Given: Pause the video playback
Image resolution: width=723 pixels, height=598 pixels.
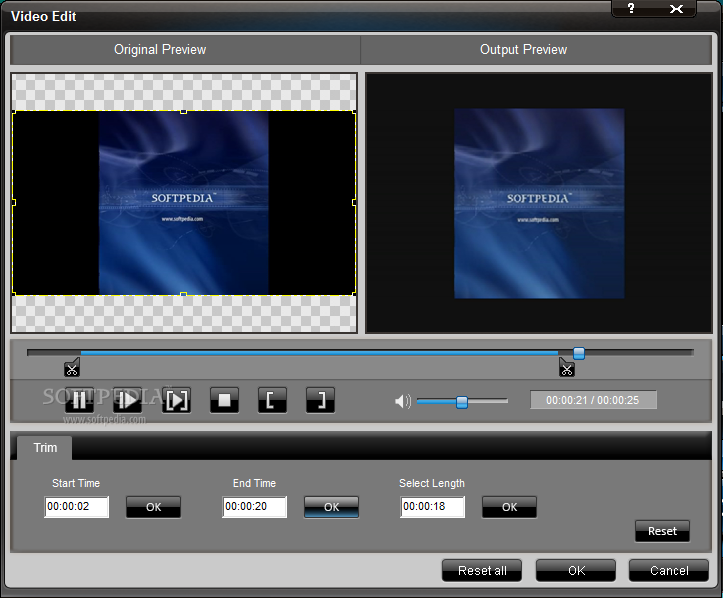Looking at the screenshot, I should pos(79,400).
